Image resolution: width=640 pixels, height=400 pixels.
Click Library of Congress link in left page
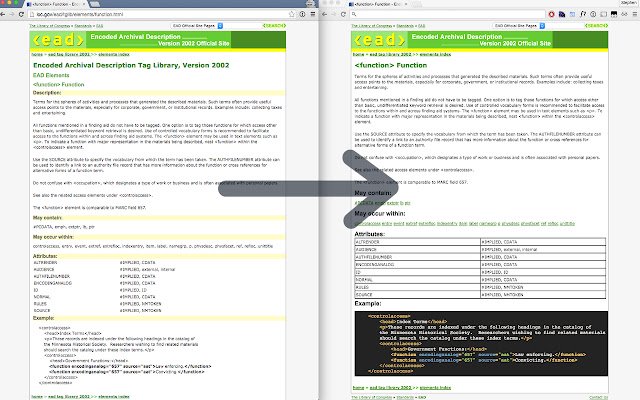[49, 26]
